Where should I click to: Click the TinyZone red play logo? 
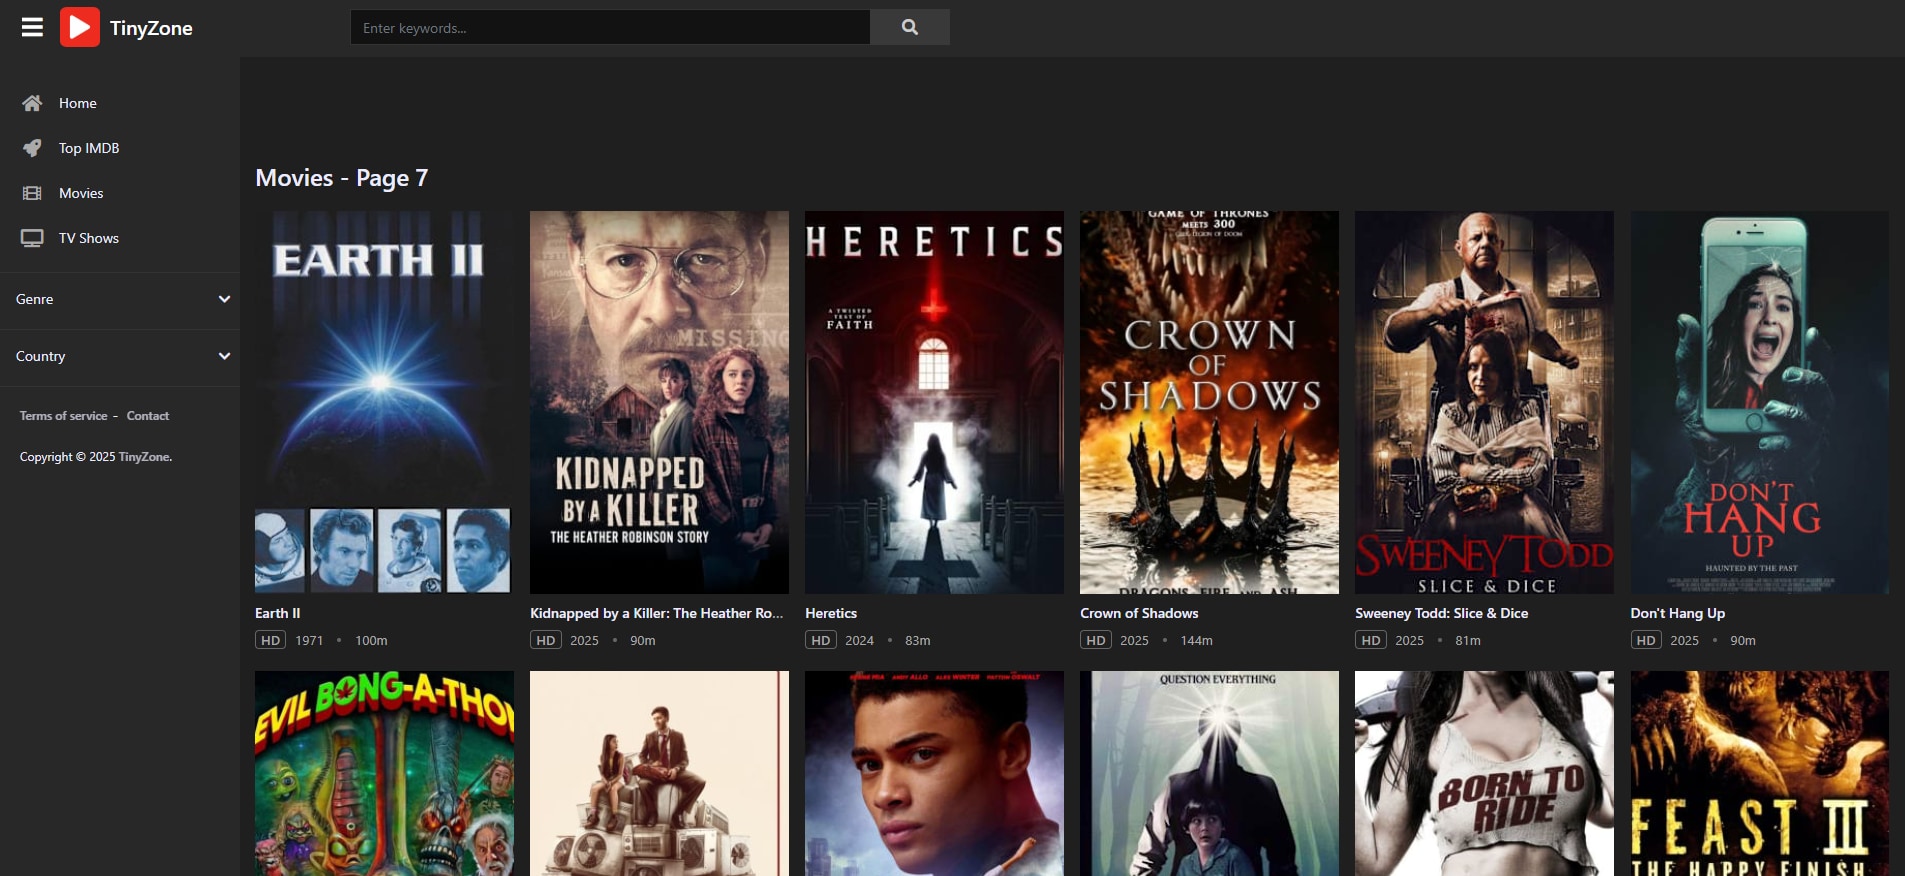80,27
